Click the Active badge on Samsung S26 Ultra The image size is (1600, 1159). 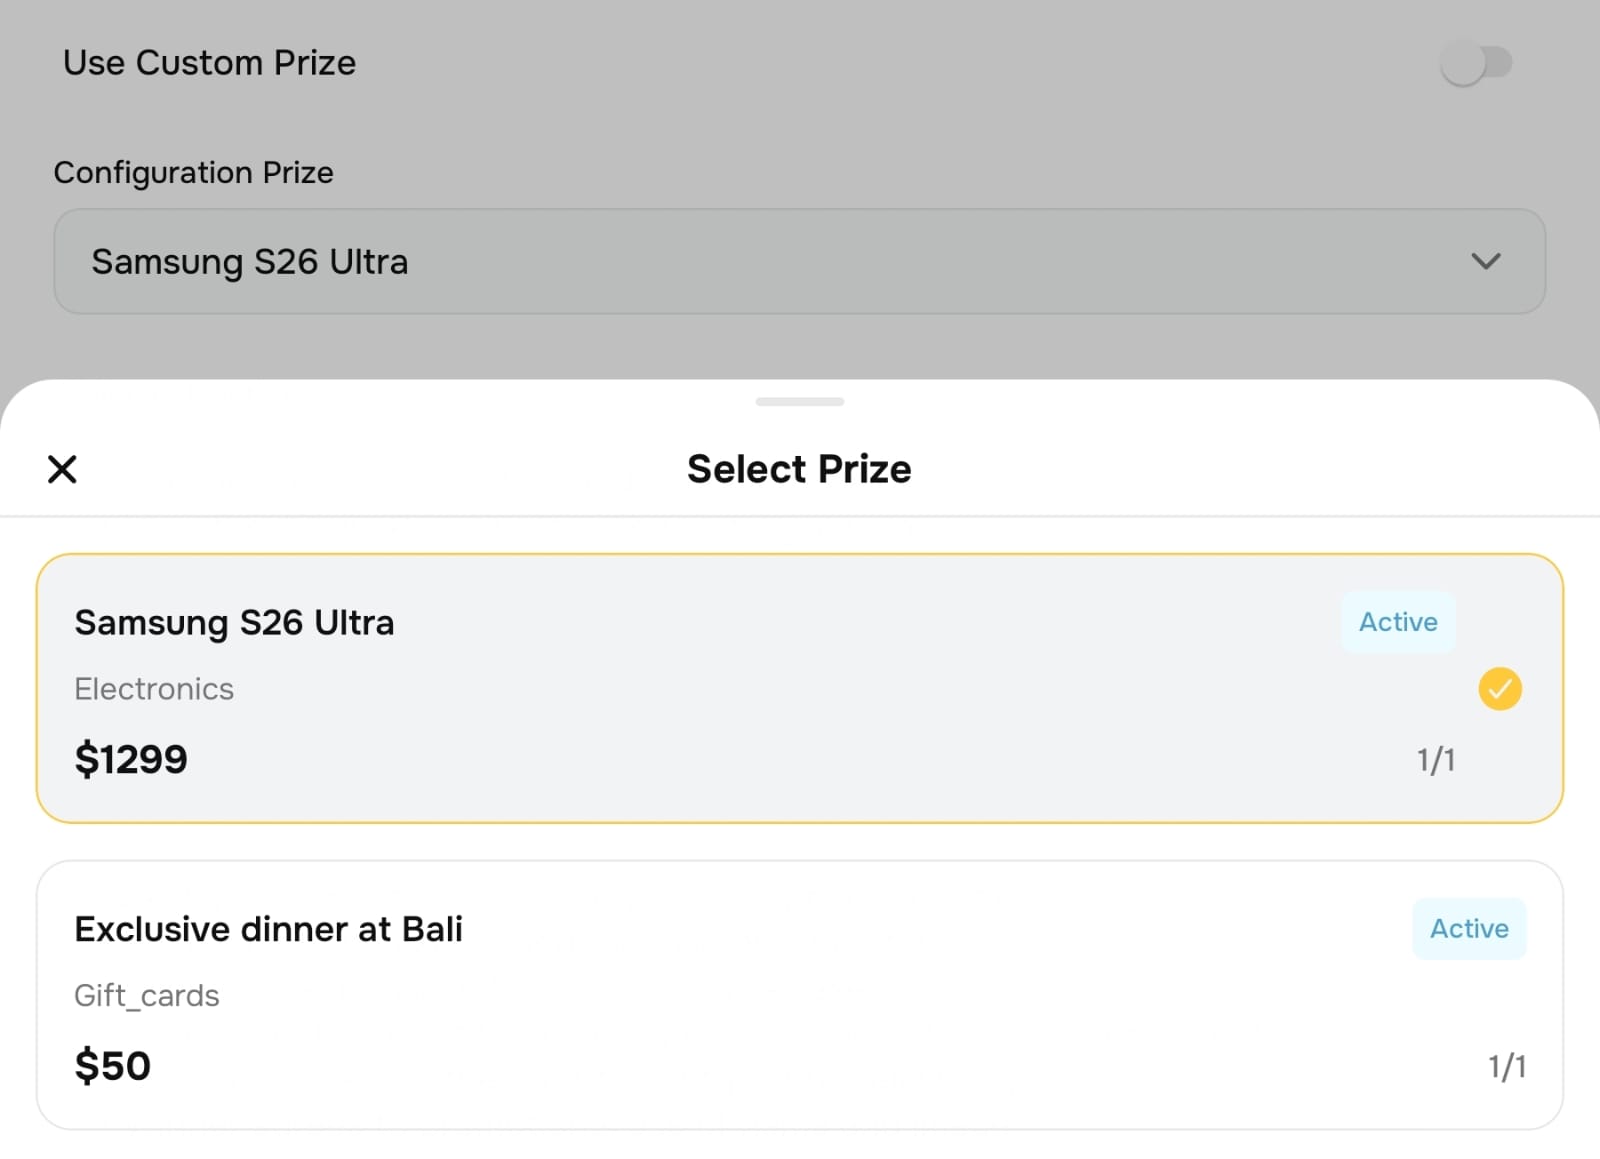click(x=1397, y=622)
